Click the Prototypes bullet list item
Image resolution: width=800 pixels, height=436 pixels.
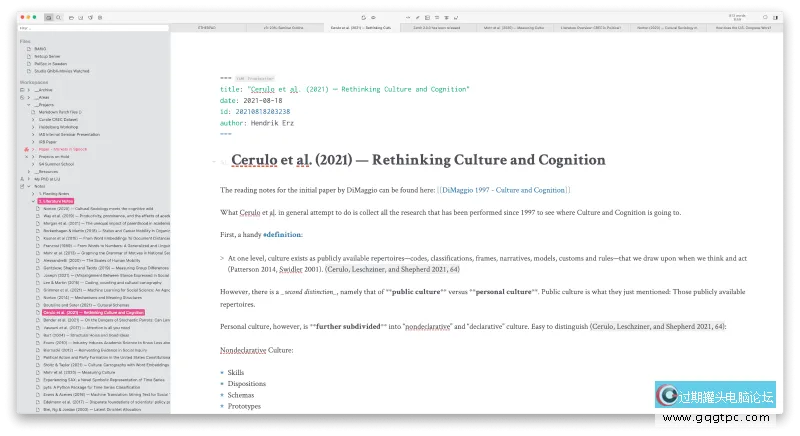(244, 406)
